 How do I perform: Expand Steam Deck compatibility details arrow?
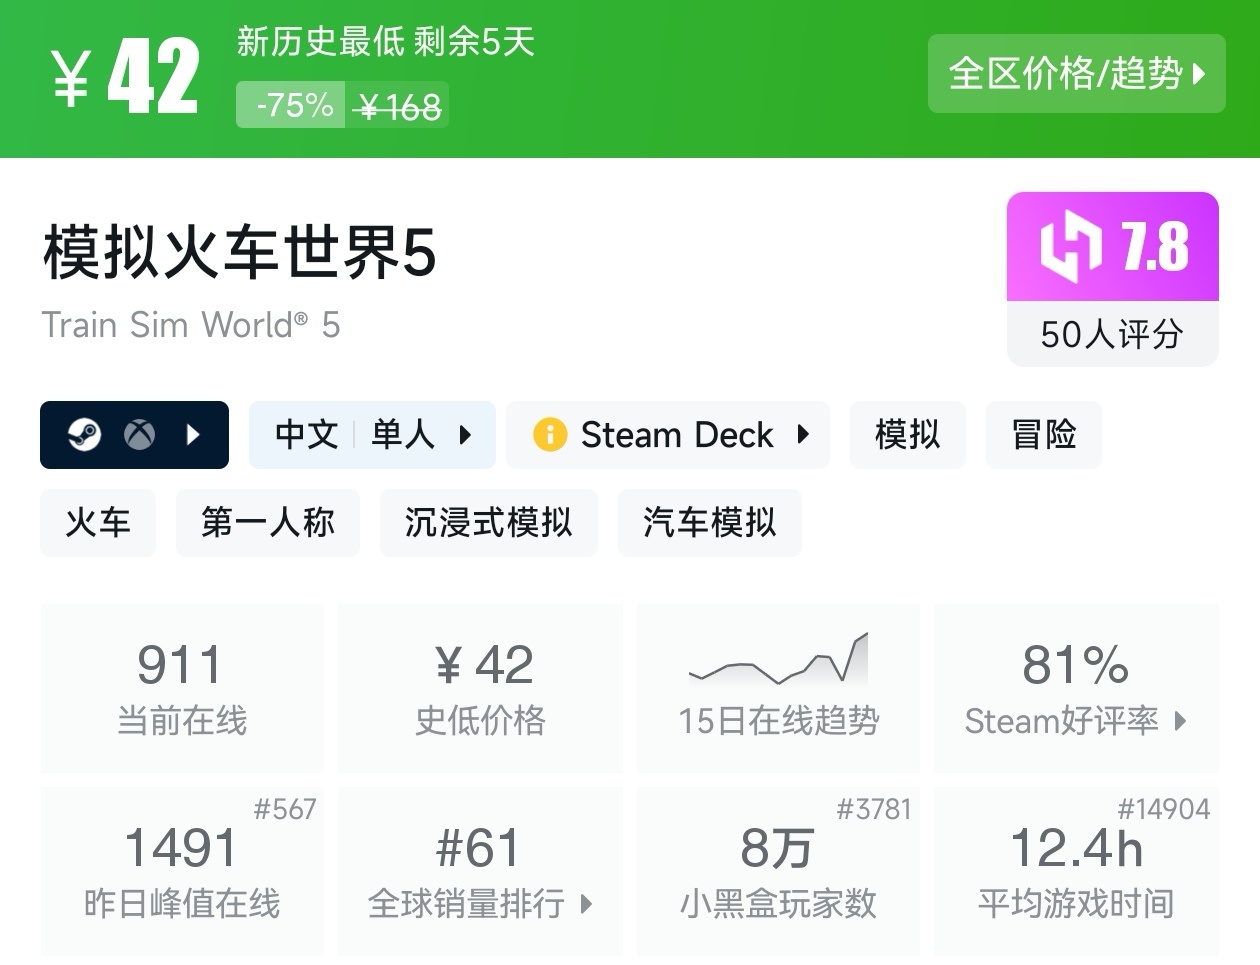[x=803, y=435]
